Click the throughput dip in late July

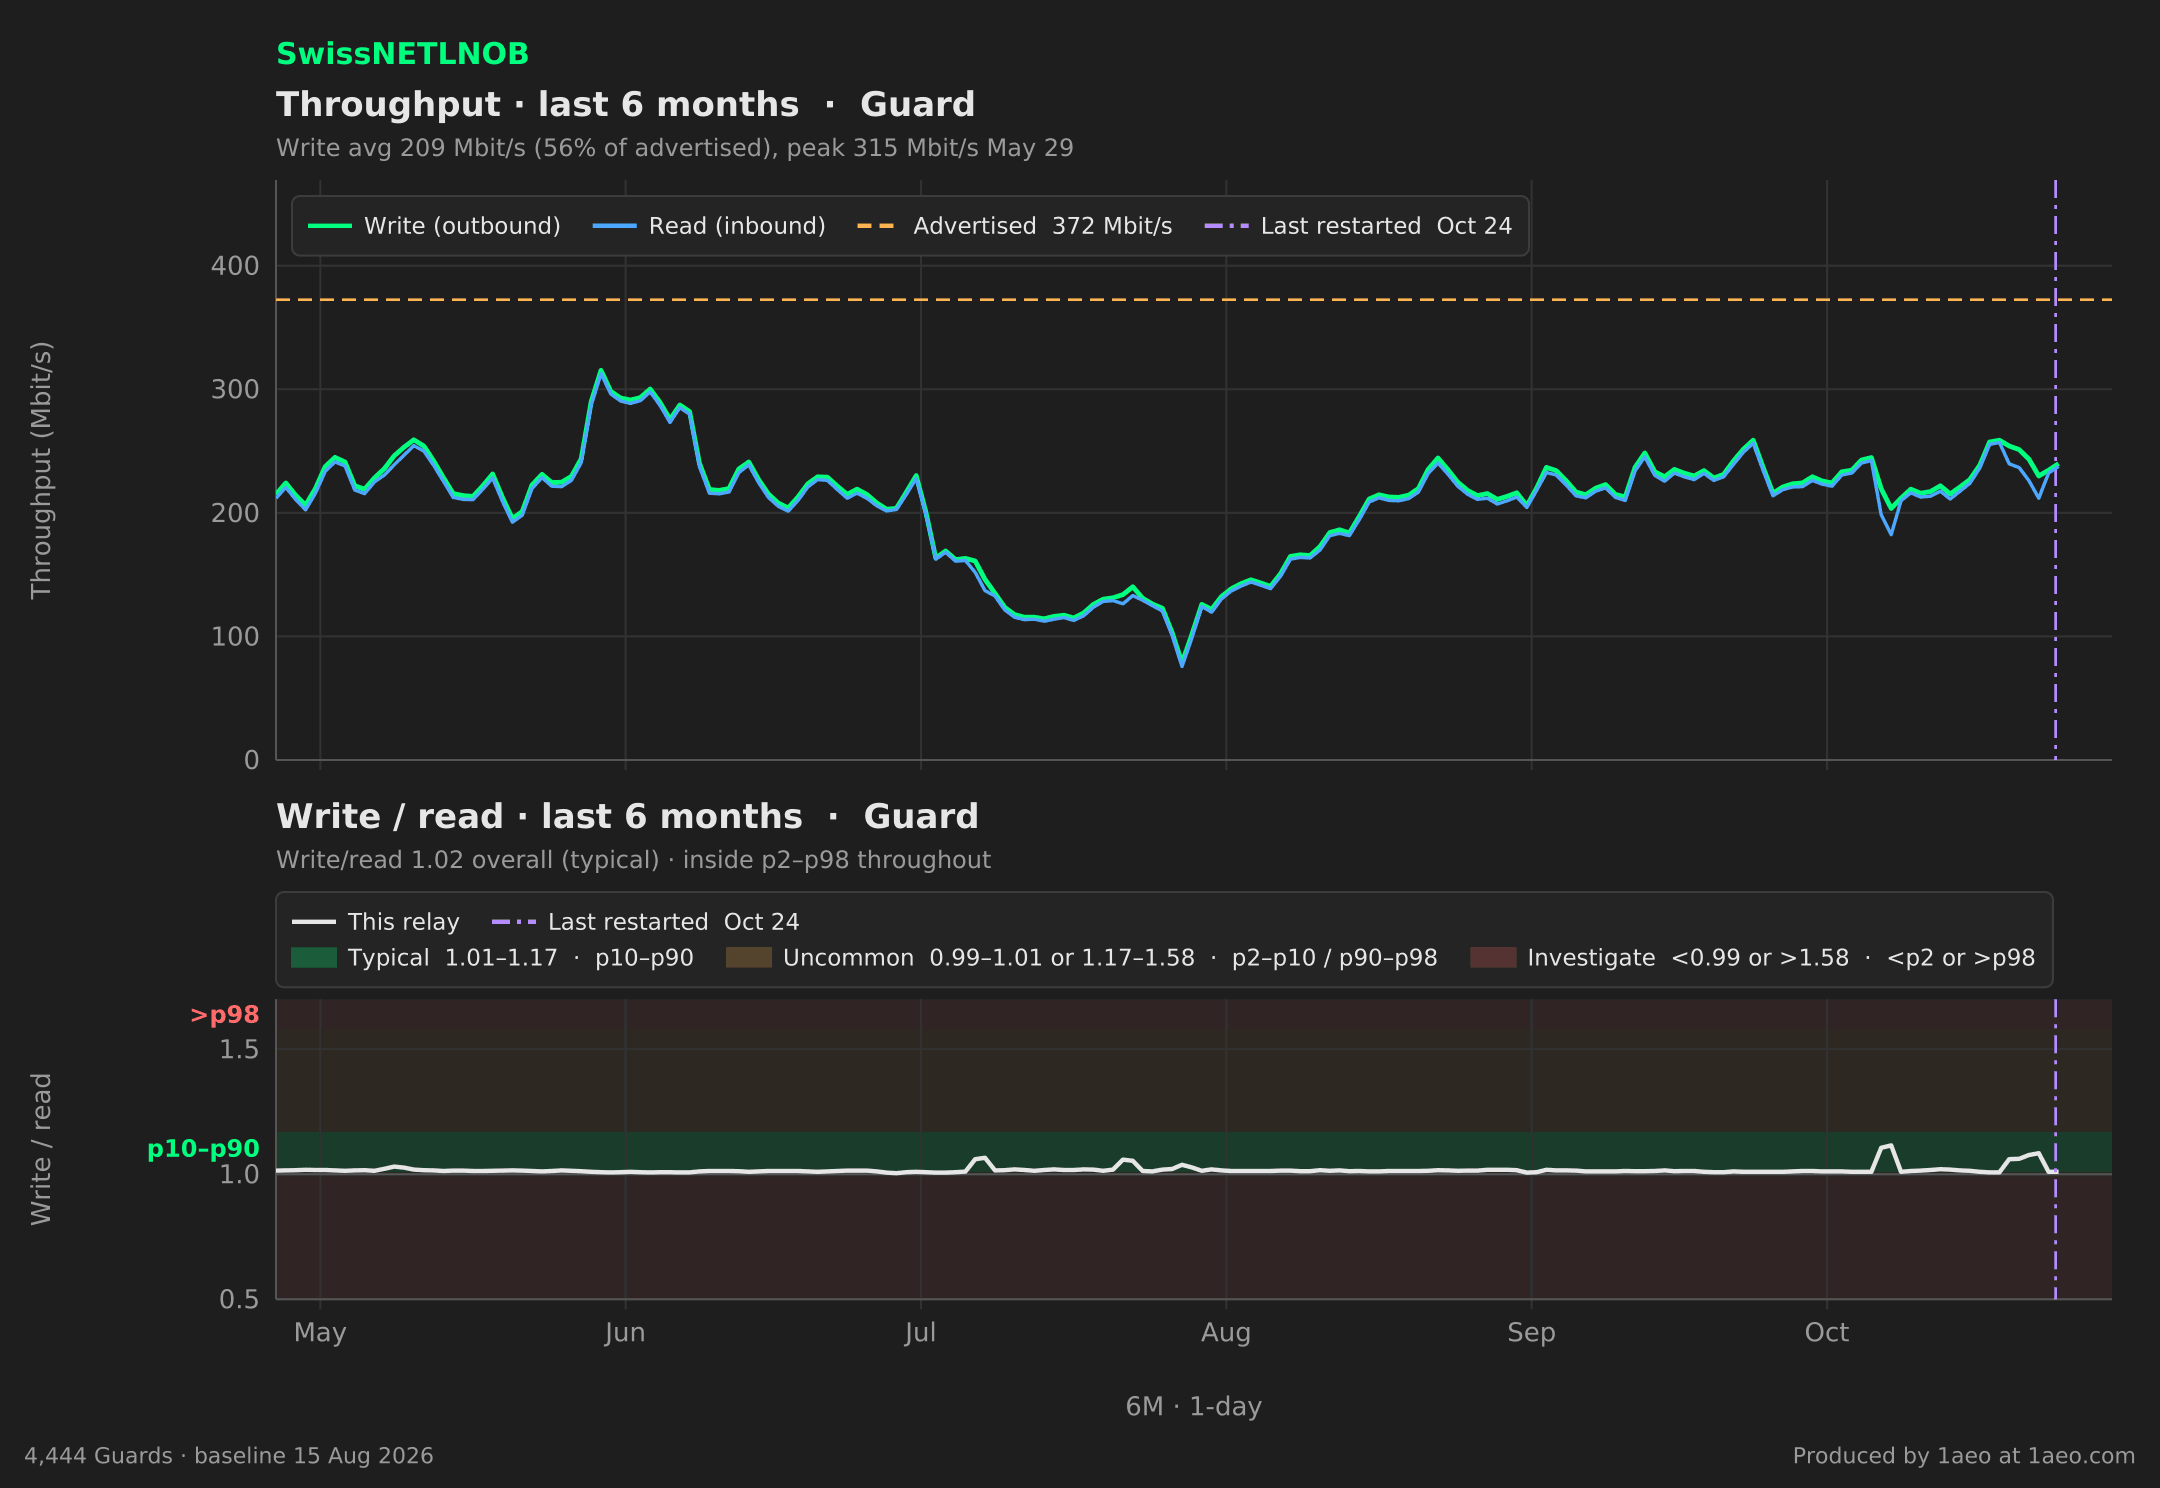point(1182,664)
